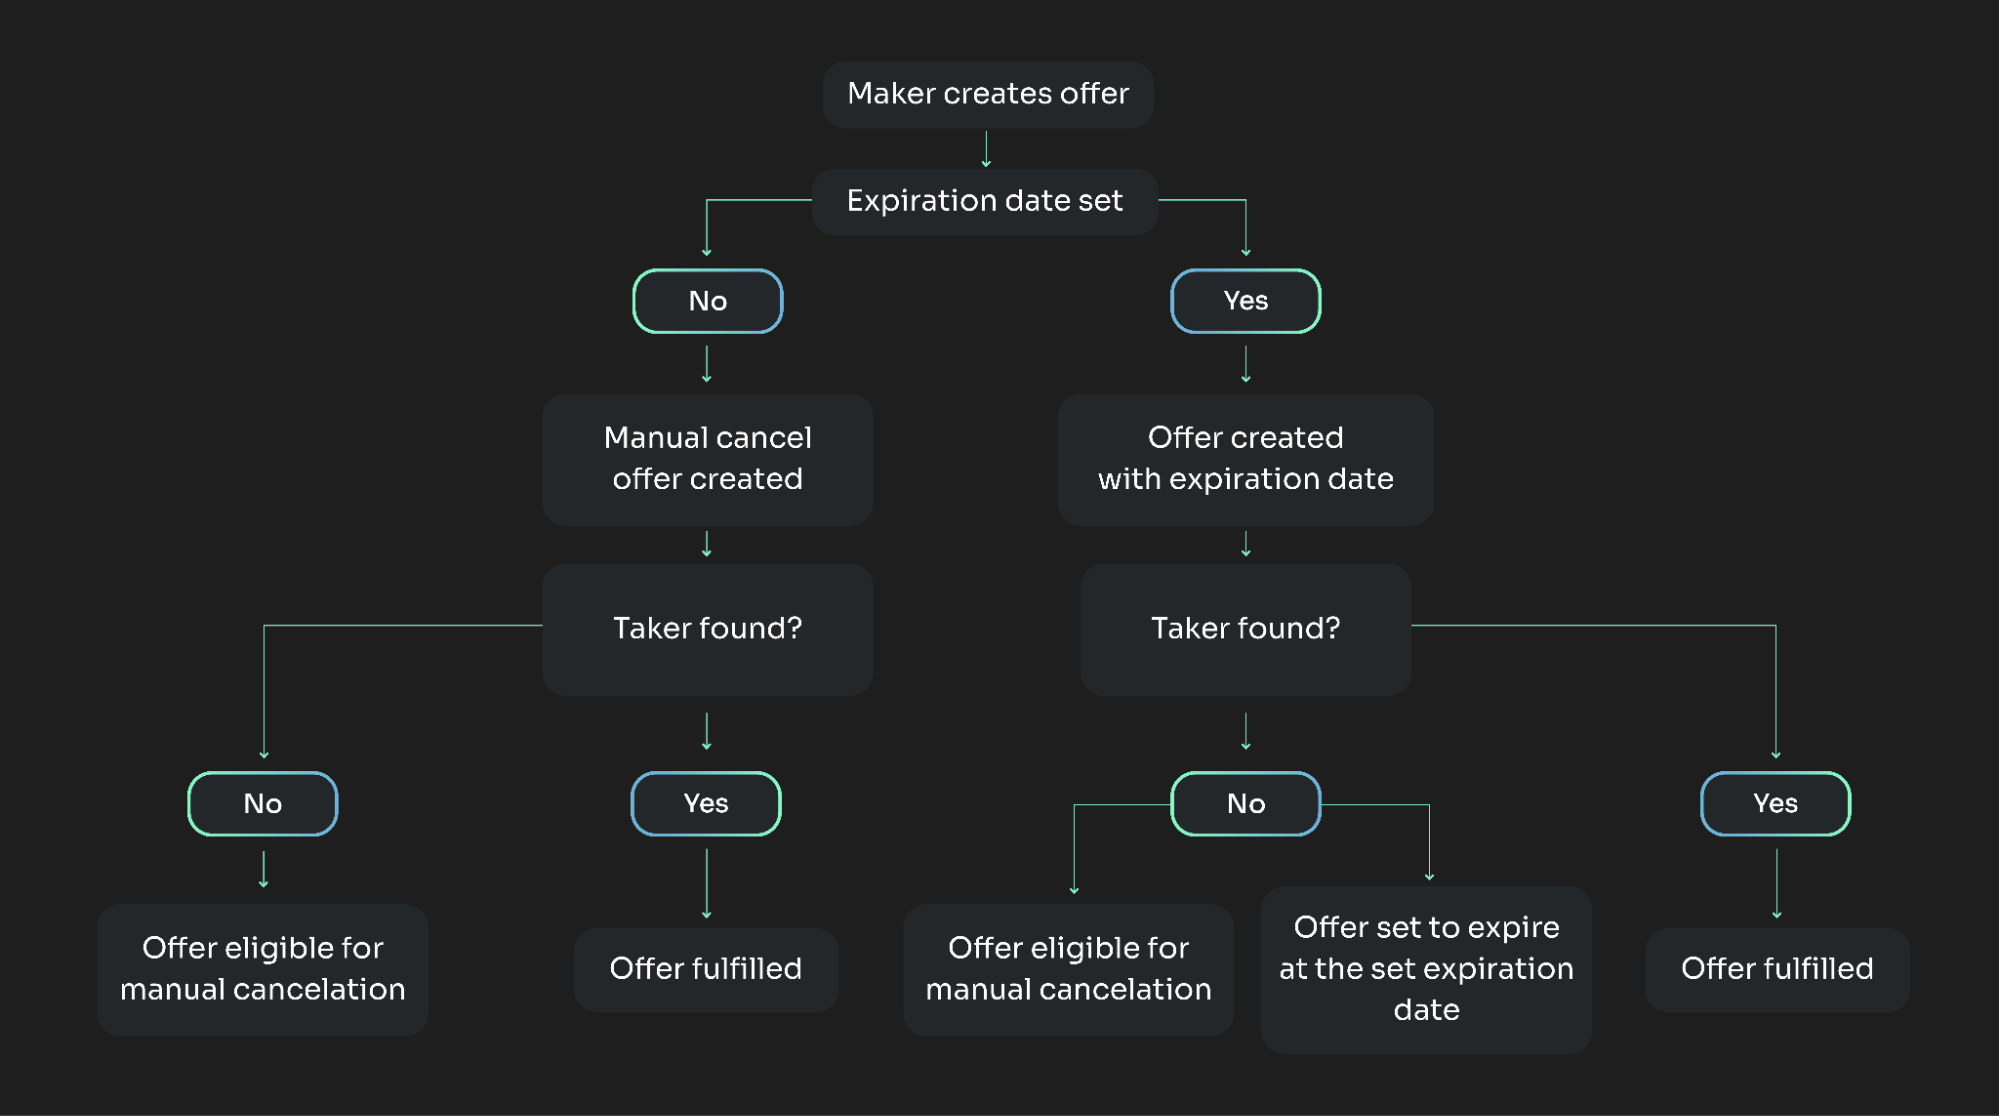Click Offer set to expire at expiration date

[x=1426, y=969]
